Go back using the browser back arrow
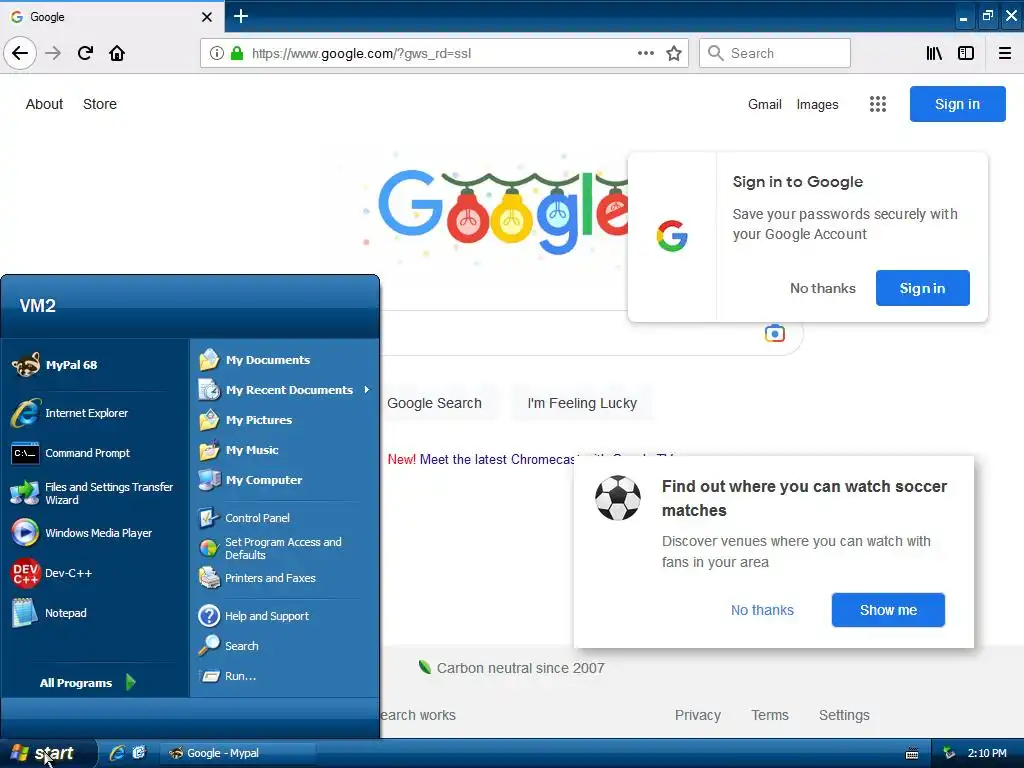 20,53
